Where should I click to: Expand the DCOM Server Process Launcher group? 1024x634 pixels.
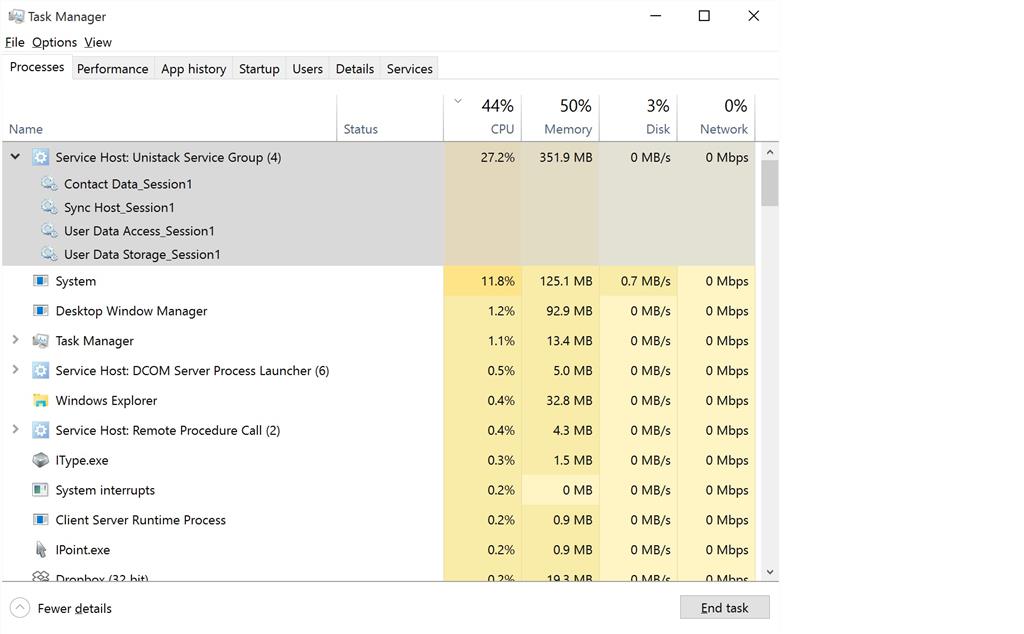tap(16, 370)
